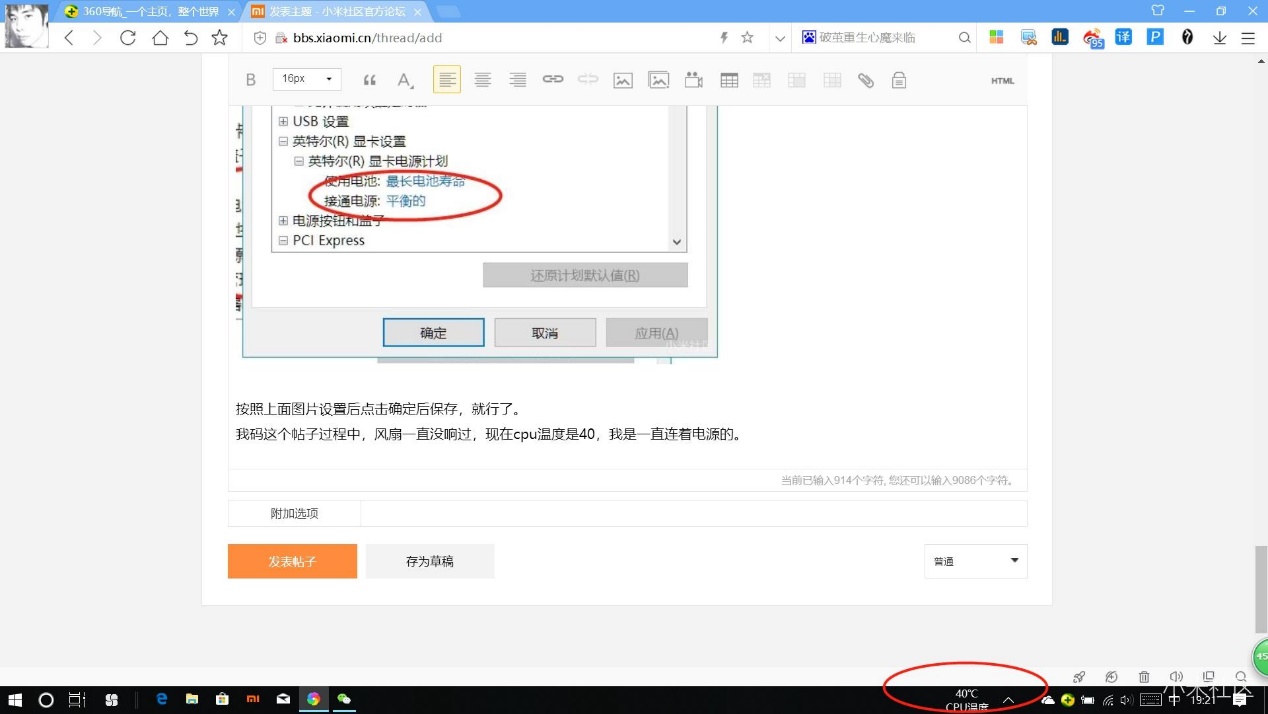Screen dimensions: 1268x714
Task: Open the multi-image upload icon
Action: click(x=658, y=80)
